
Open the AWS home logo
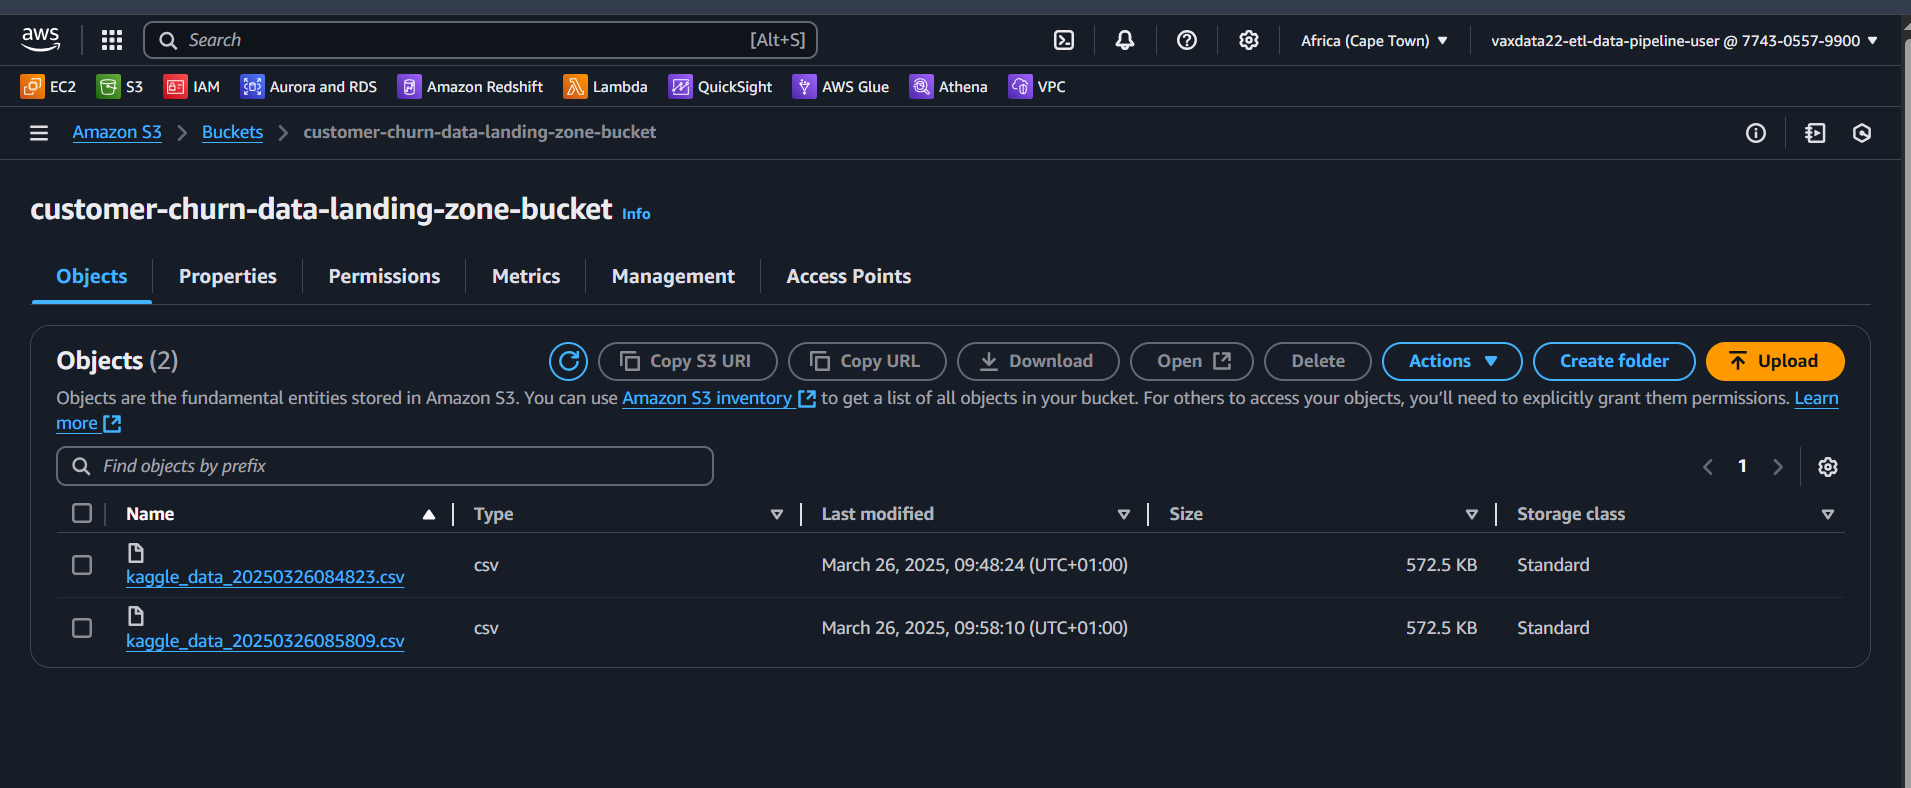coord(41,40)
